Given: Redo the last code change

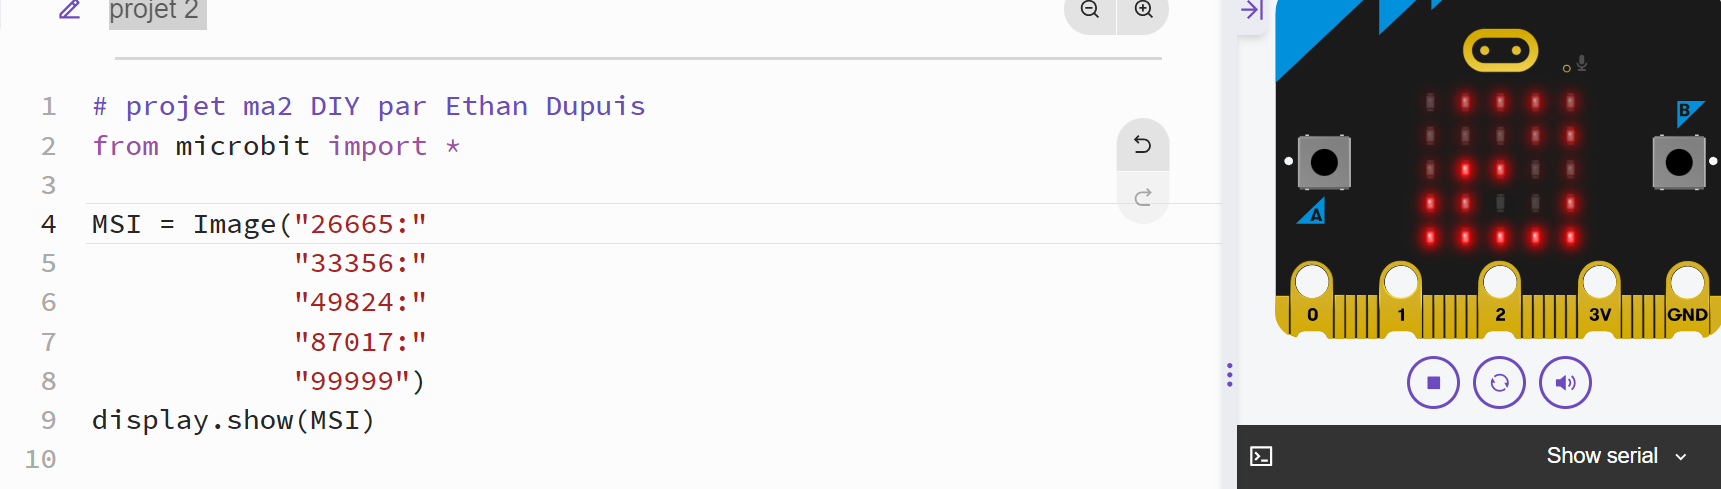Looking at the screenshot, I should point(1142,197).
